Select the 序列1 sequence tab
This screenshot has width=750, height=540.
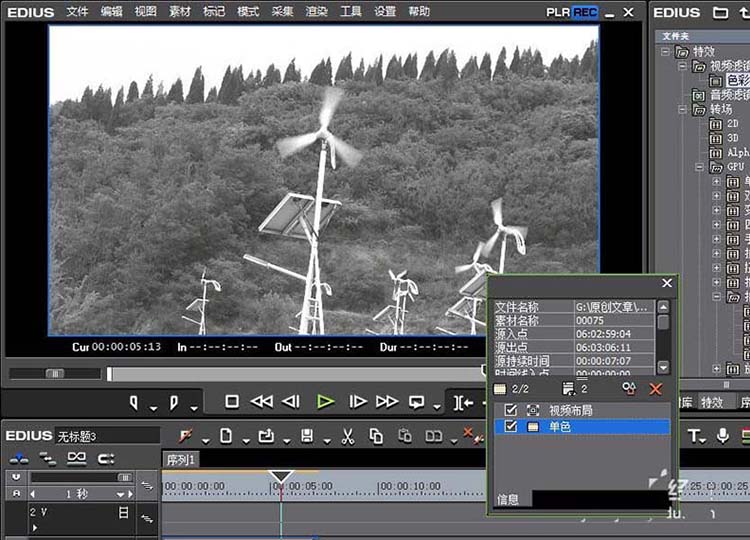(180, 460)
